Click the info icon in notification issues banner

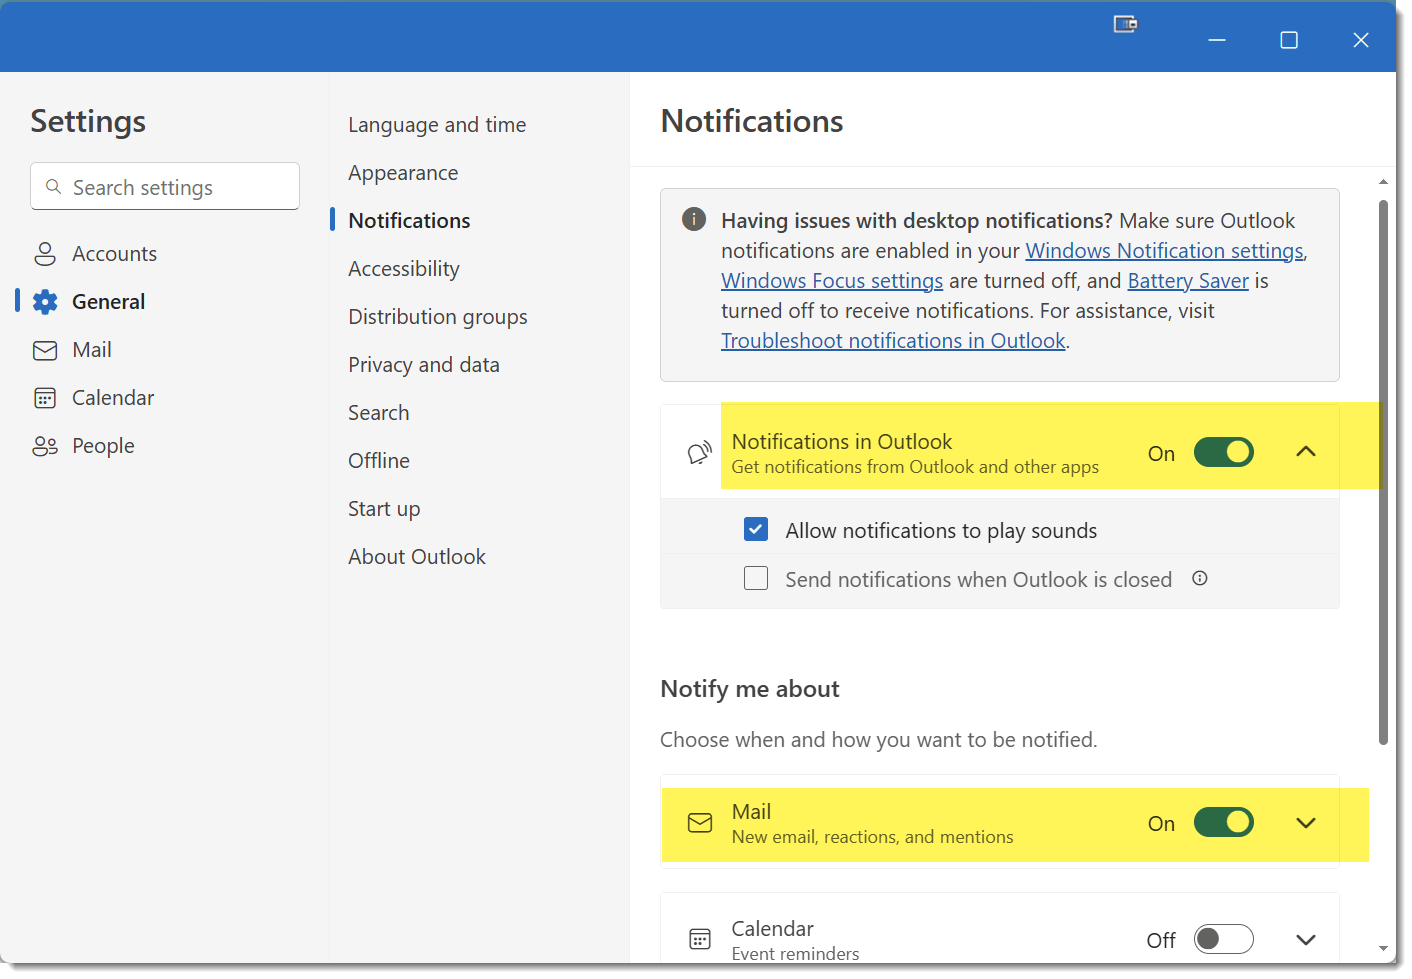tap(694, 219)
